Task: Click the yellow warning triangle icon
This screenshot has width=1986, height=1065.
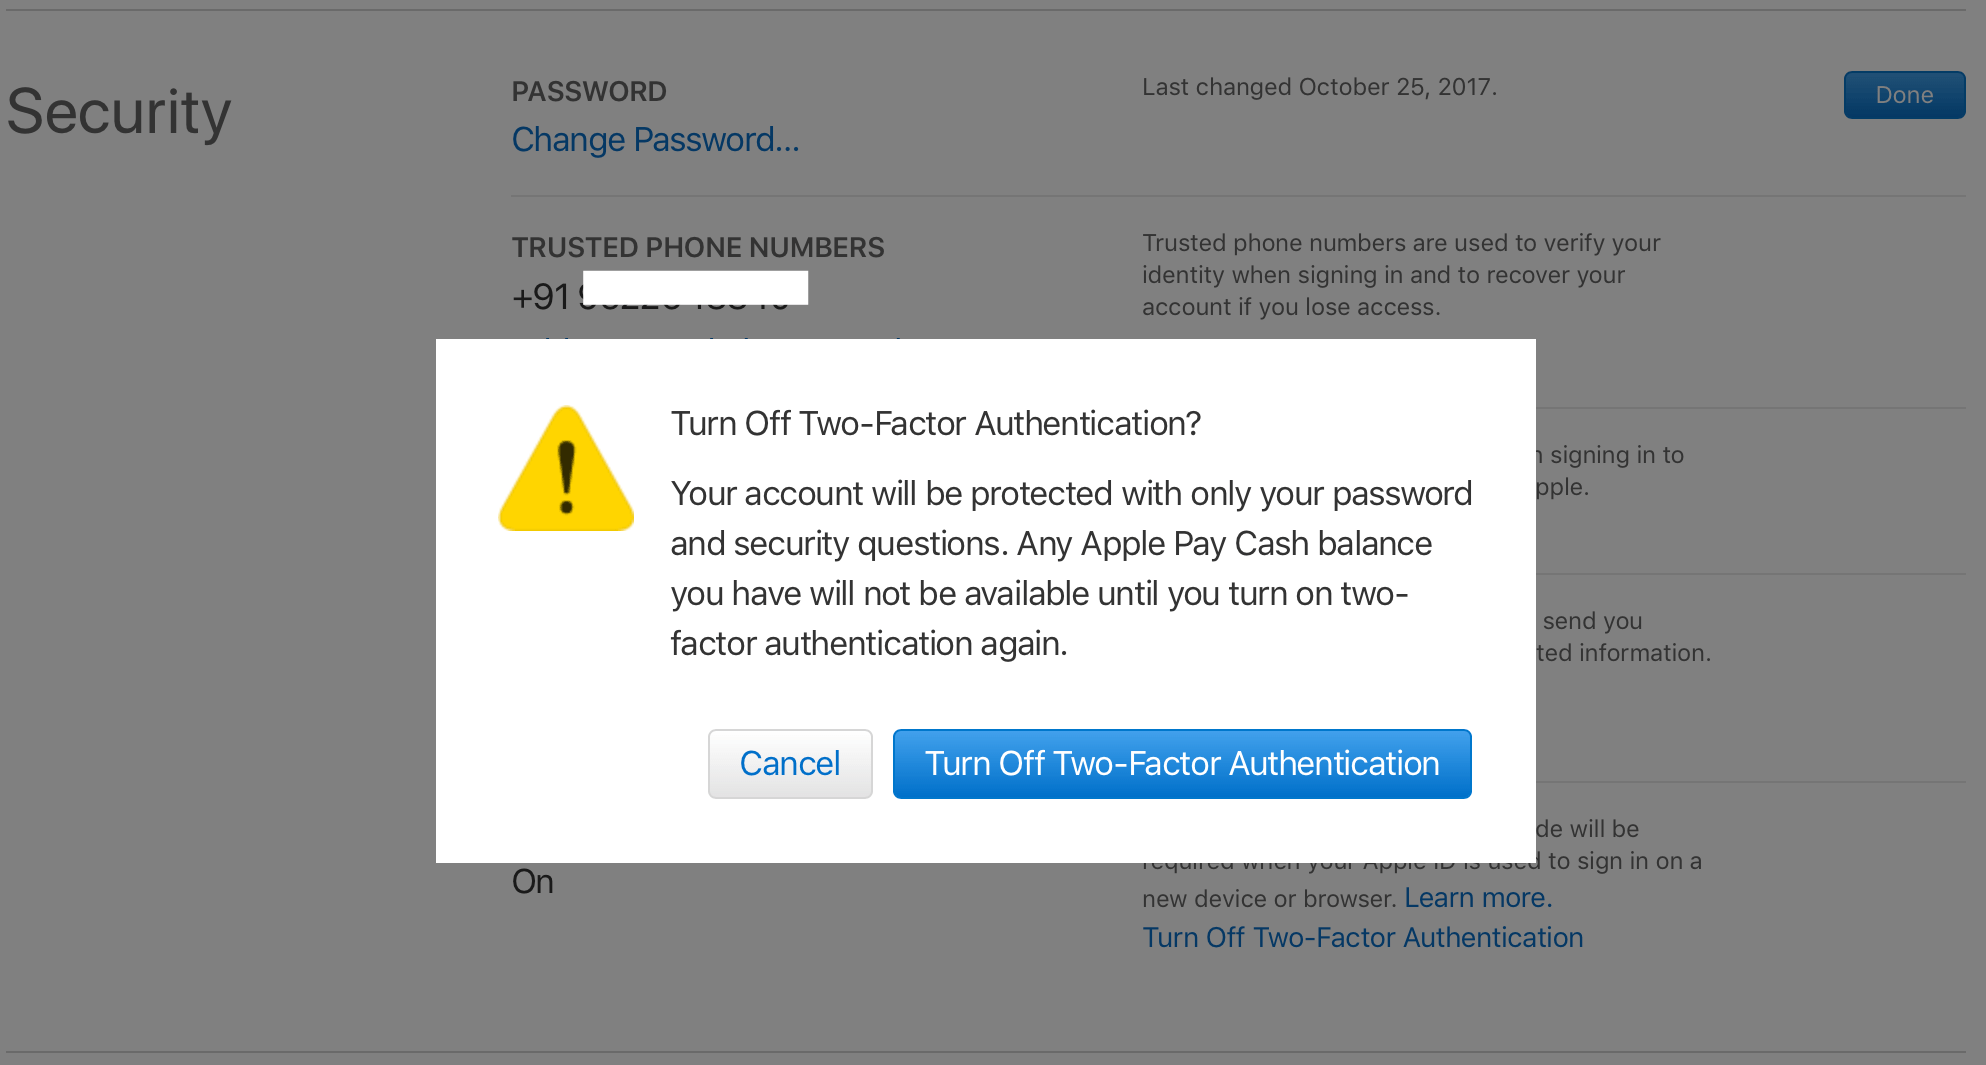Action: pos(566,472)
